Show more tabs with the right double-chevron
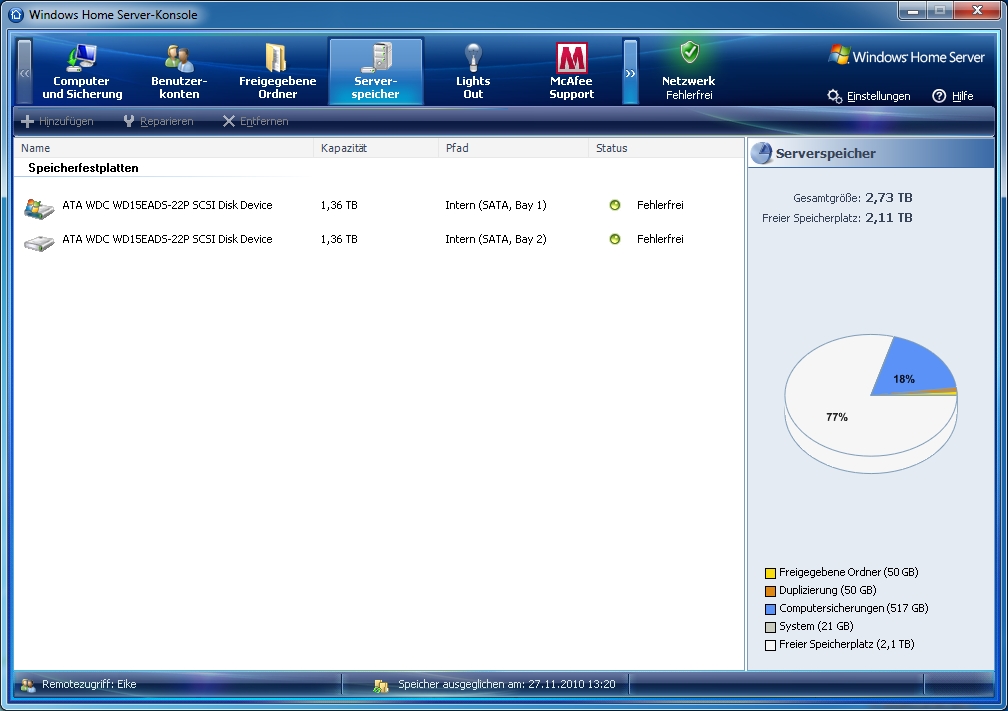Viewport: 1008px width, 711px height. pyautogui.click(x=630, y=71)
